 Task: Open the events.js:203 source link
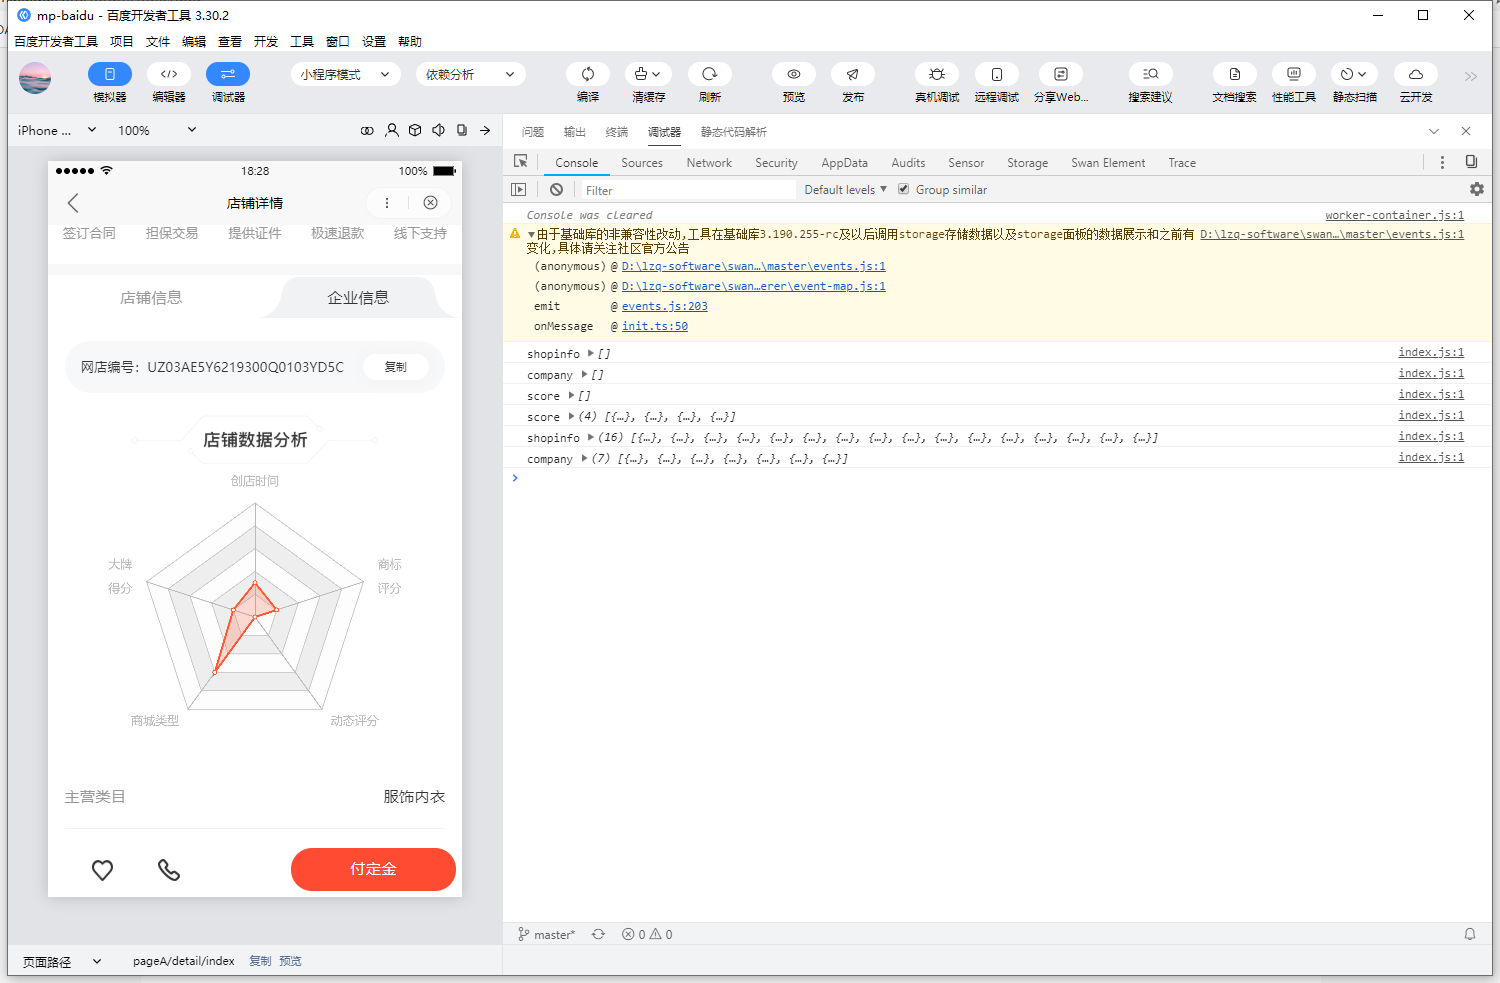pyautogui.click(x=664, y=306)
